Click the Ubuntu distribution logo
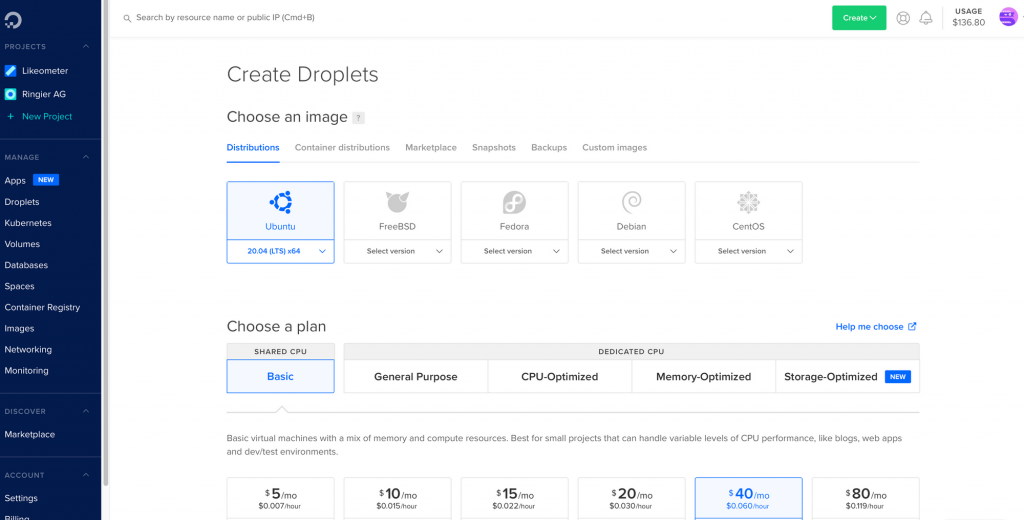The height and width of the screenshot is (520, 1024). click(x=280, y=203)
